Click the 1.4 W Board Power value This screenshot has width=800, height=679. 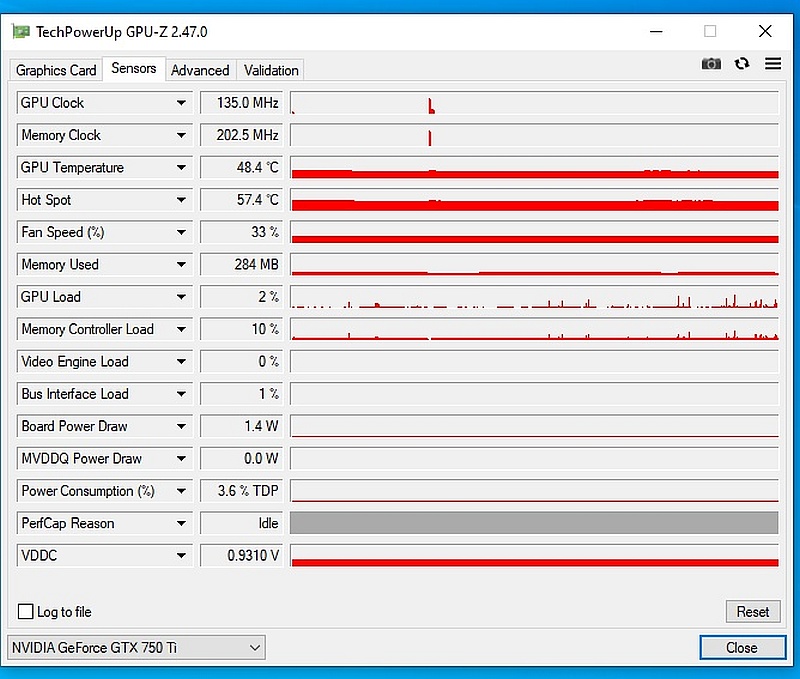241,426
